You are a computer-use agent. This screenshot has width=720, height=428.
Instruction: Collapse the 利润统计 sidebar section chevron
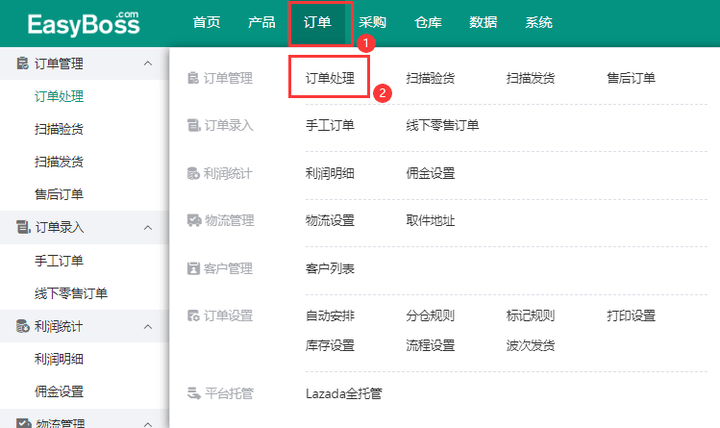[148, 326]
